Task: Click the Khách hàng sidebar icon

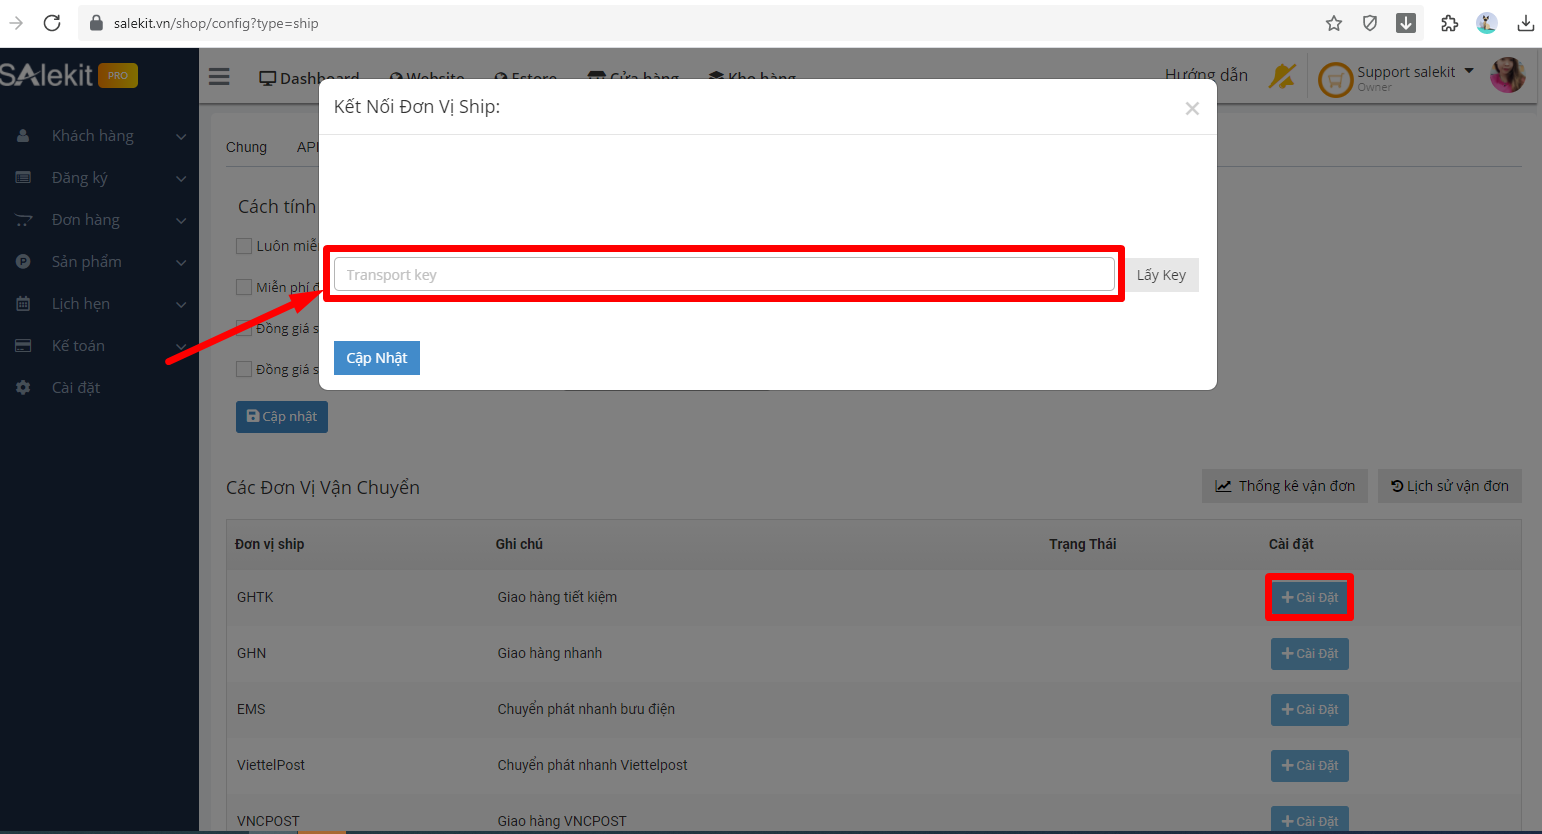Action: tap(23, 136)
